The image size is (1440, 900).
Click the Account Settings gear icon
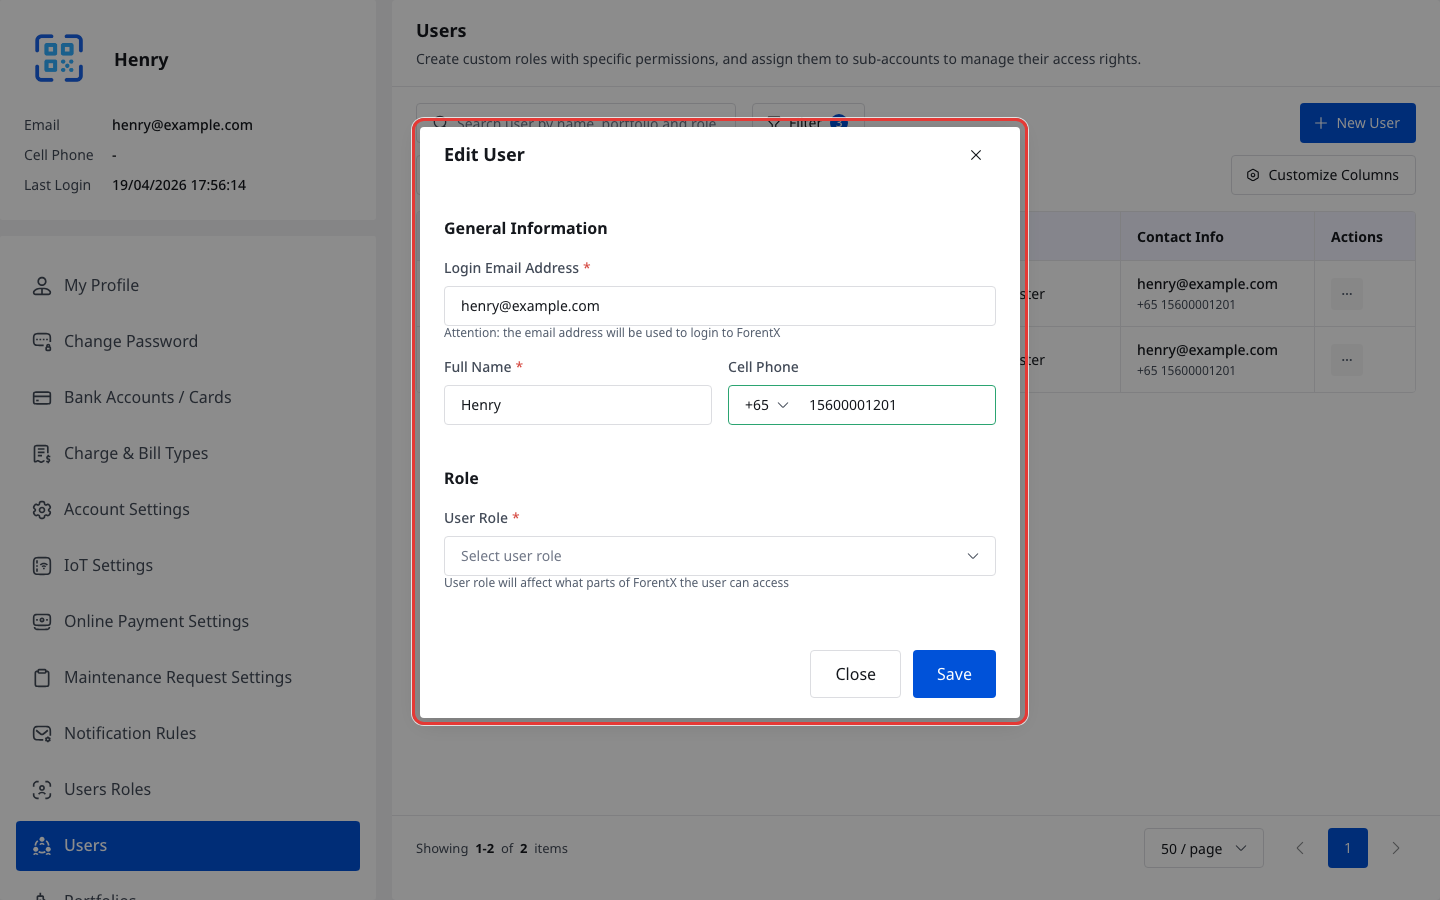(42, 510)
